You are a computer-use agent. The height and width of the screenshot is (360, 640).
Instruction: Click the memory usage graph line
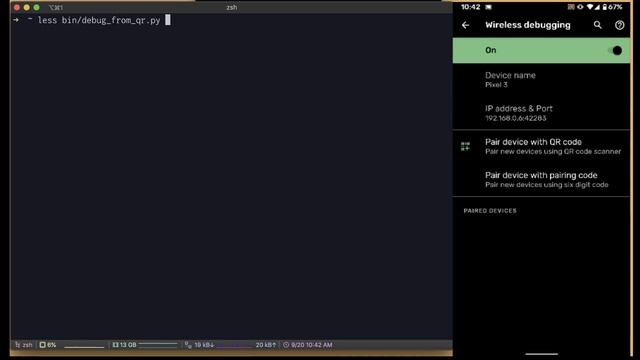pos(158,344)
